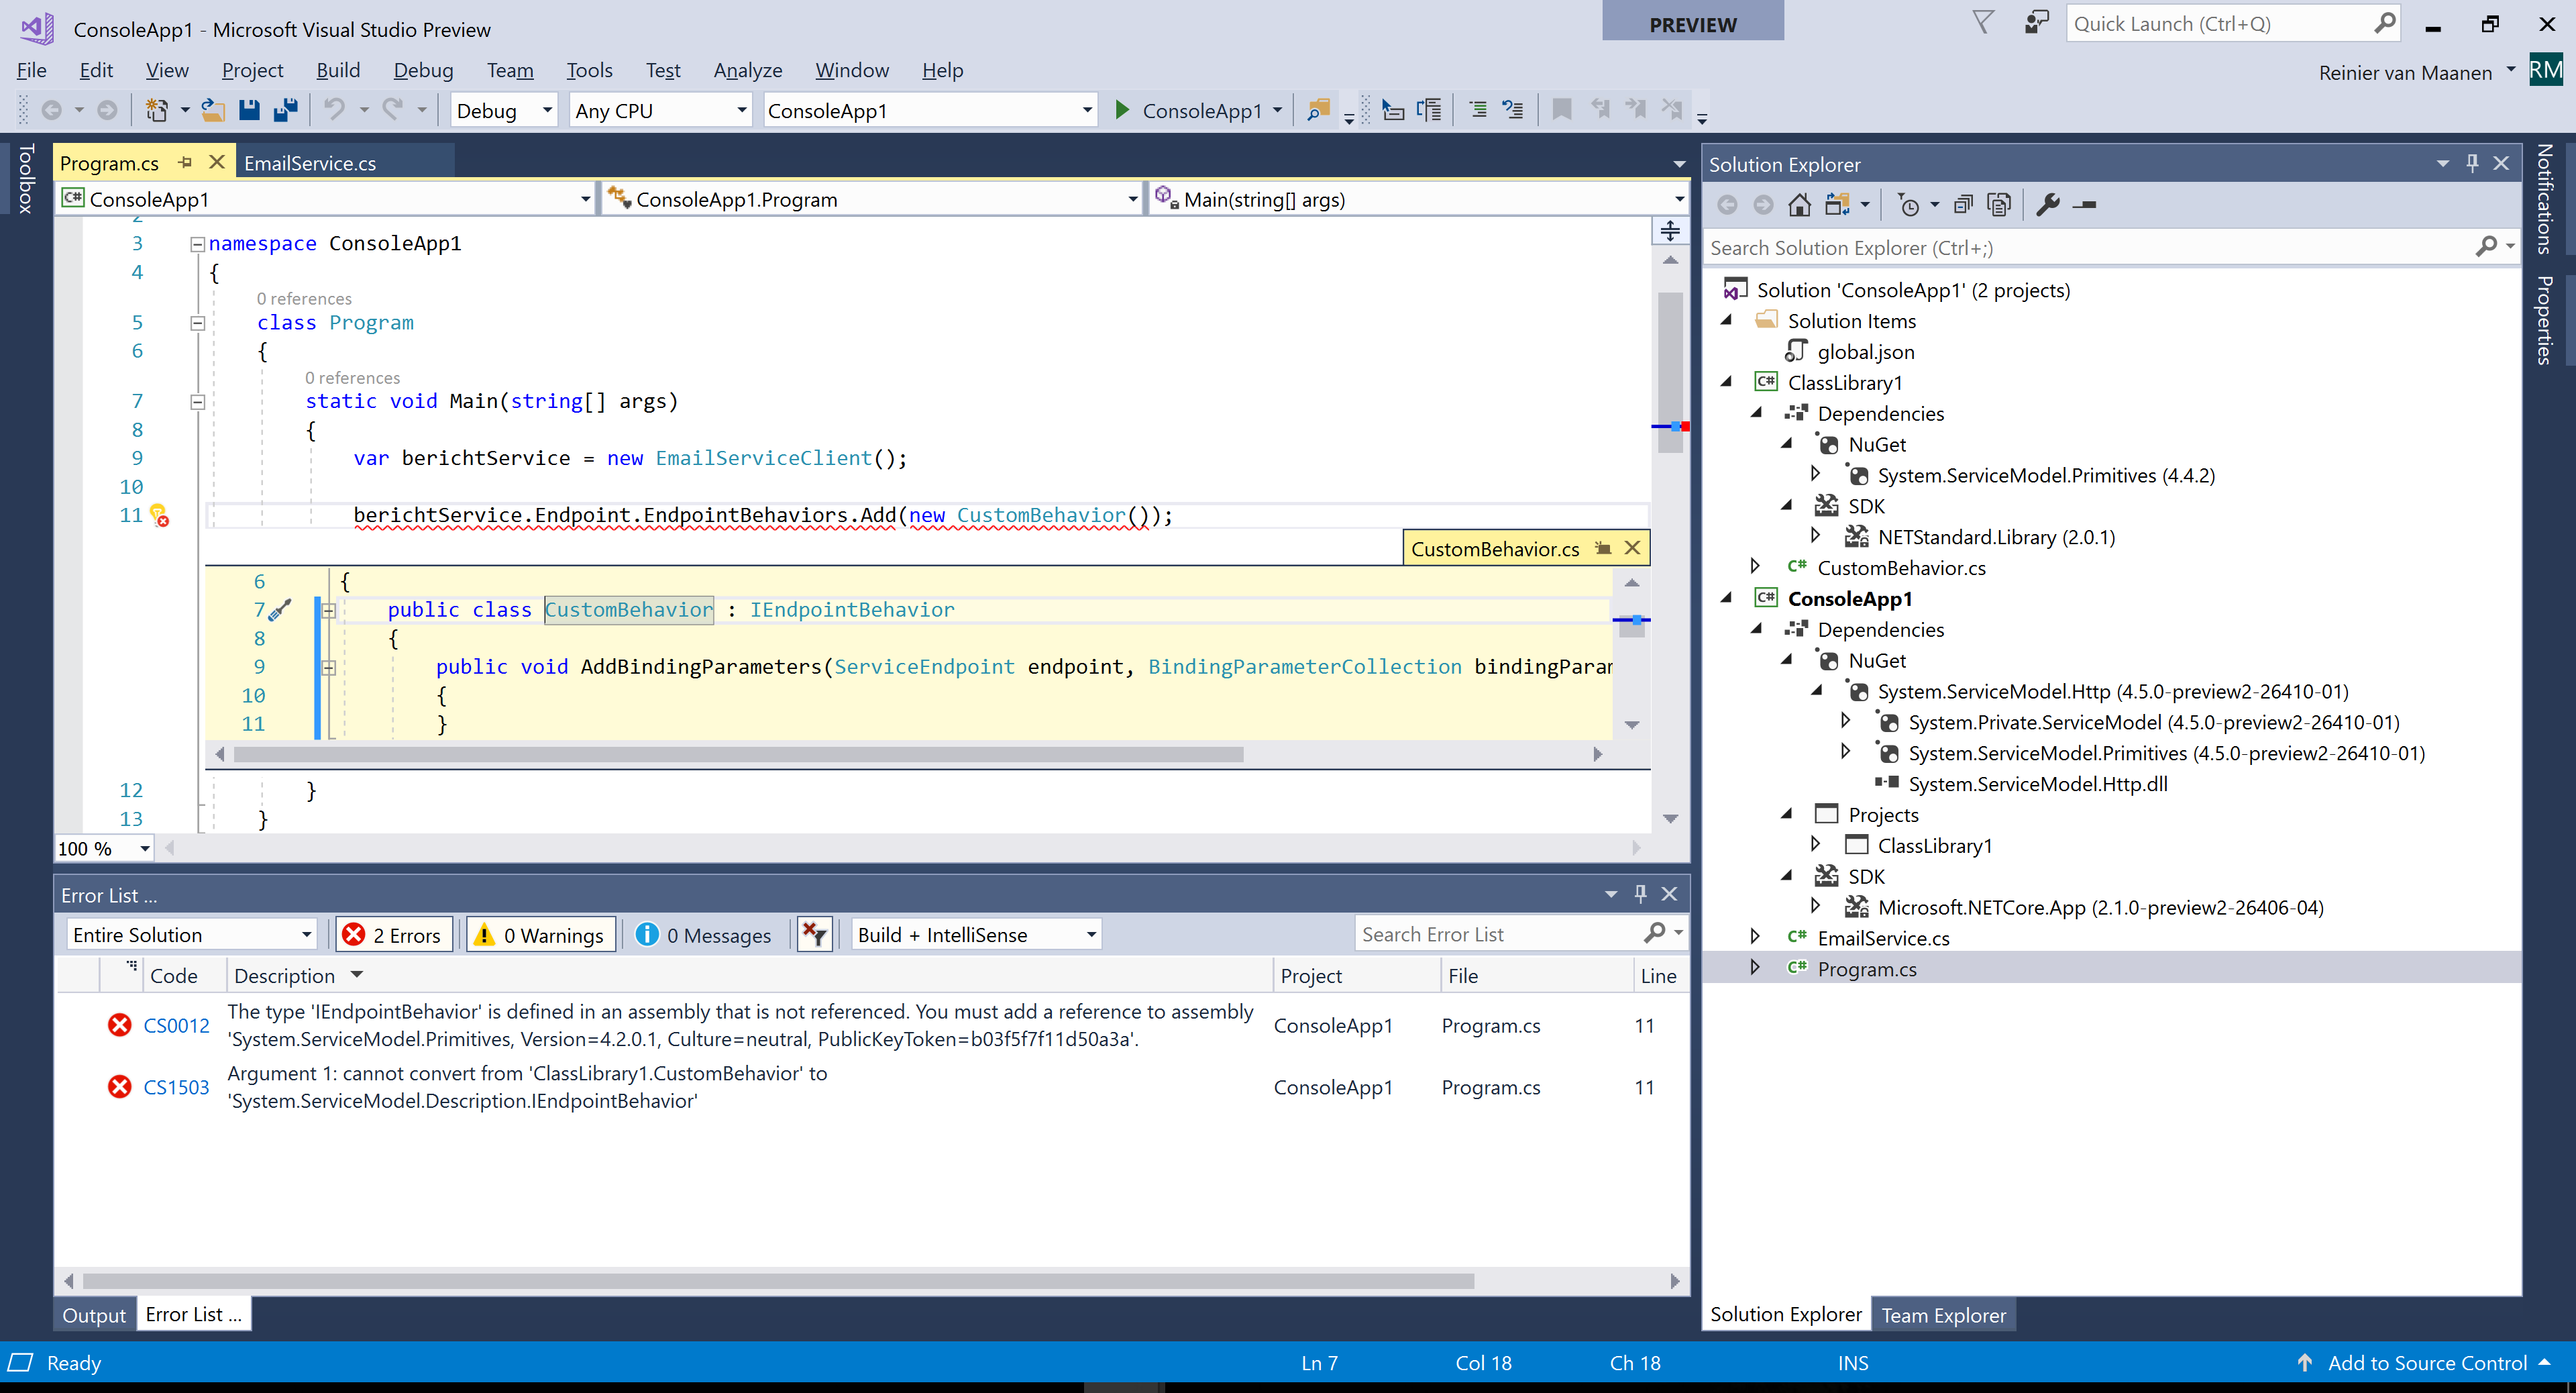Toggle the 2 Errors filter
Image resolution: width=2576 pixels, height=1393 pixels.
[x=394, y=934]
